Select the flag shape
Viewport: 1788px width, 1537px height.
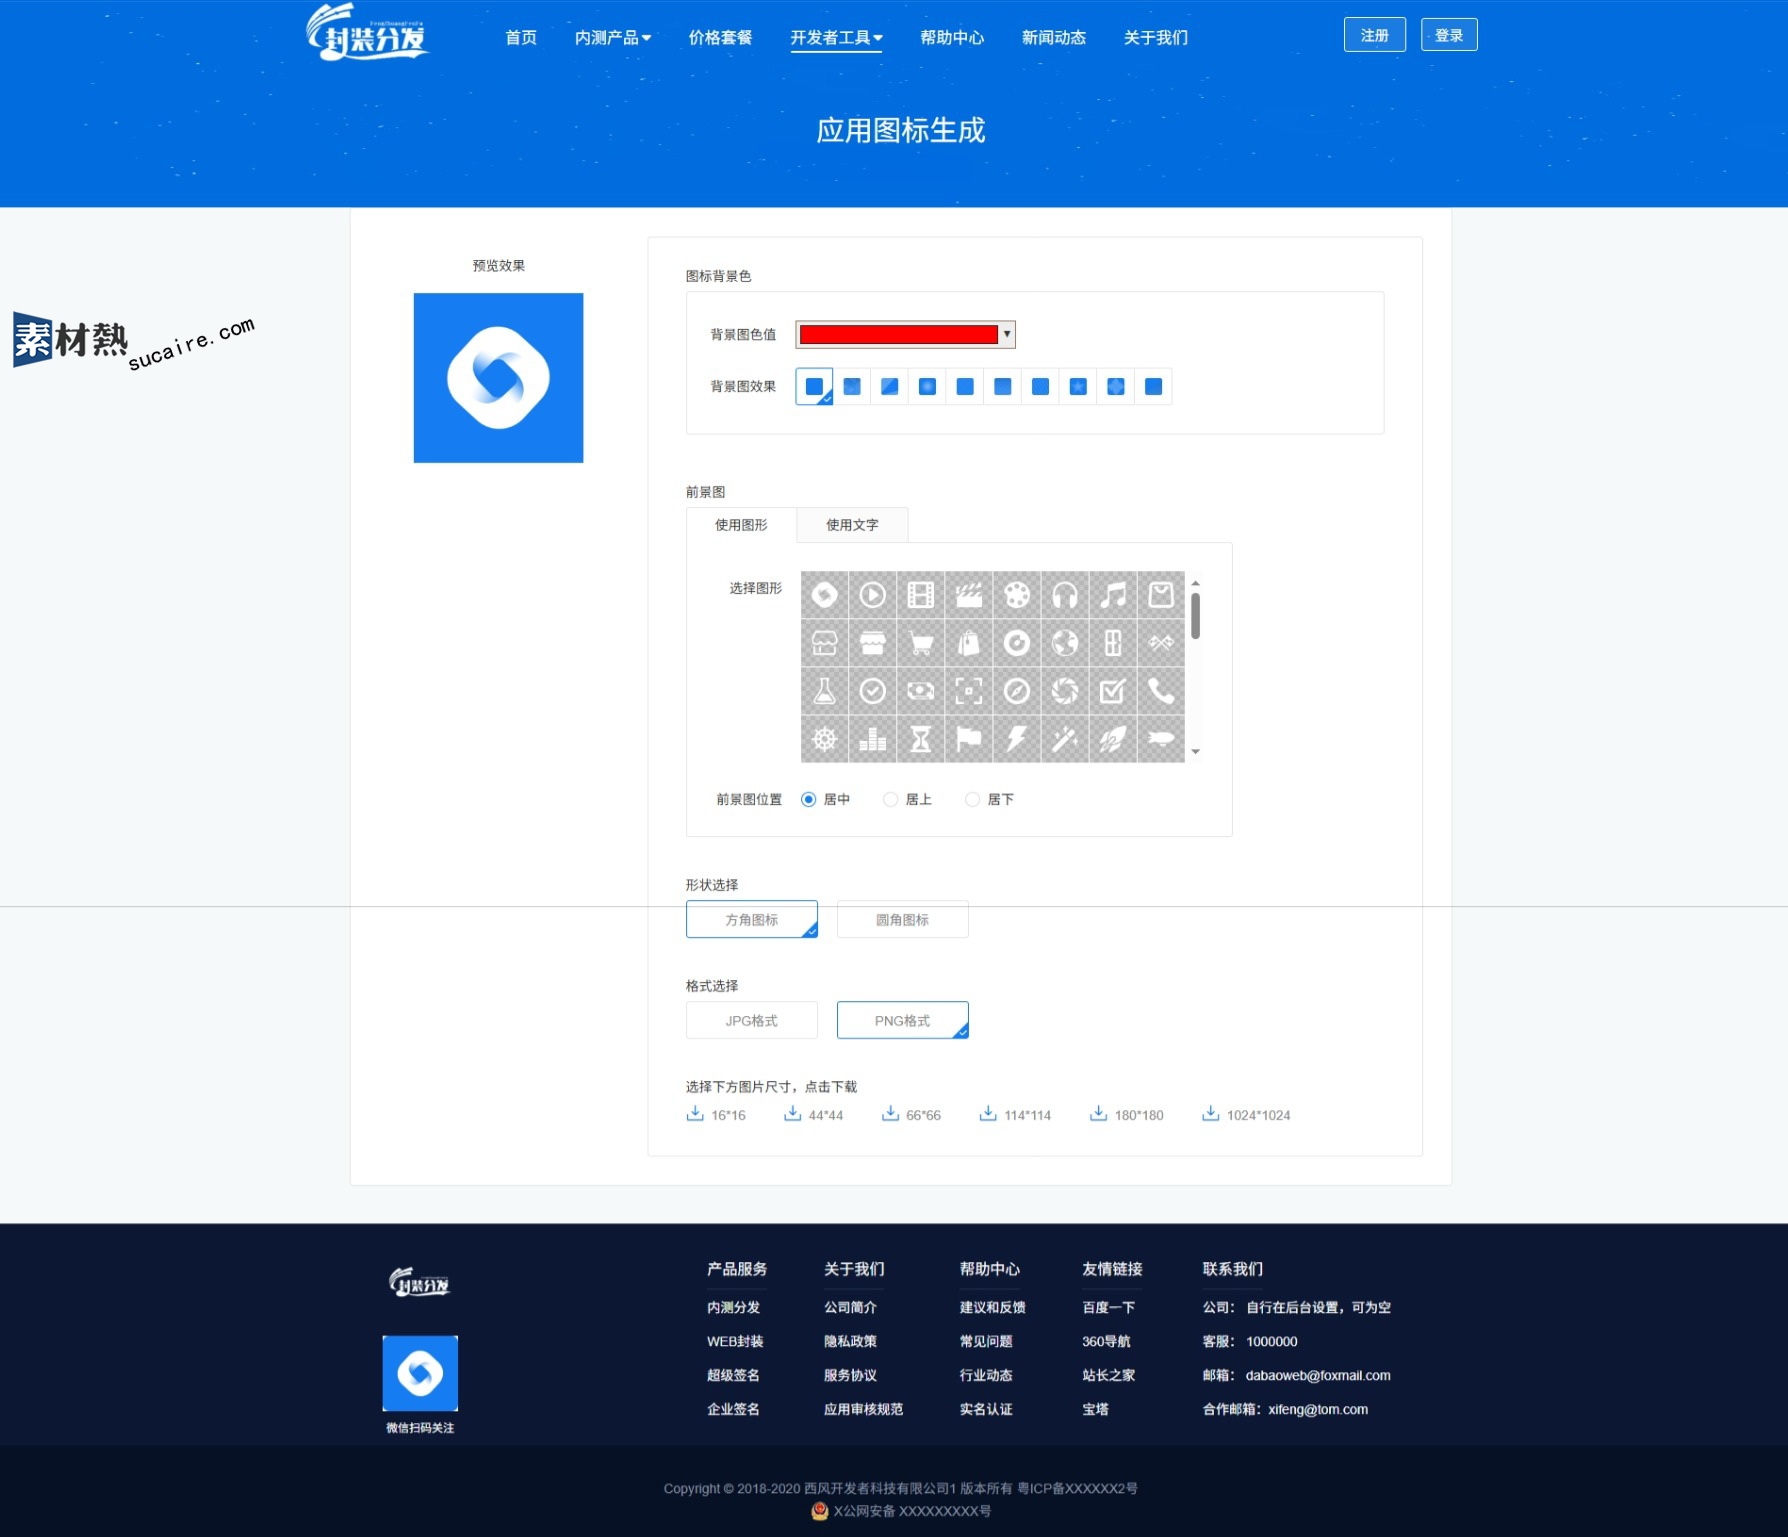pos(969,739)
